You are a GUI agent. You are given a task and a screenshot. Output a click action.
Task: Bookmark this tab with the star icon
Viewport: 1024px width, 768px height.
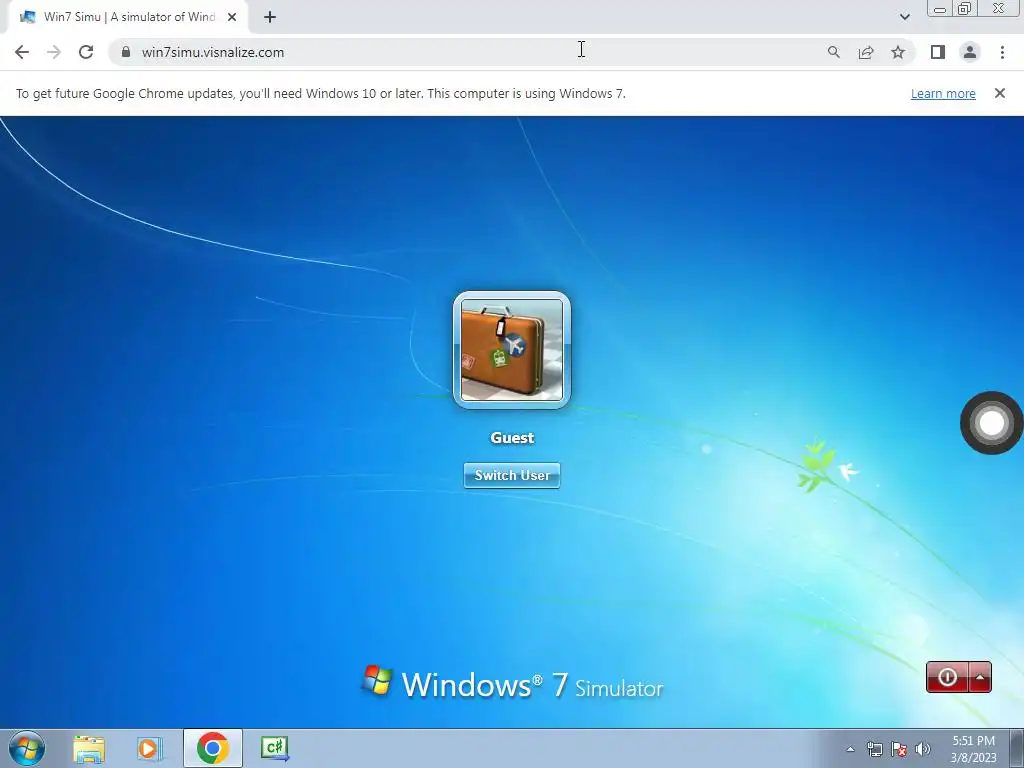[898, 52]
